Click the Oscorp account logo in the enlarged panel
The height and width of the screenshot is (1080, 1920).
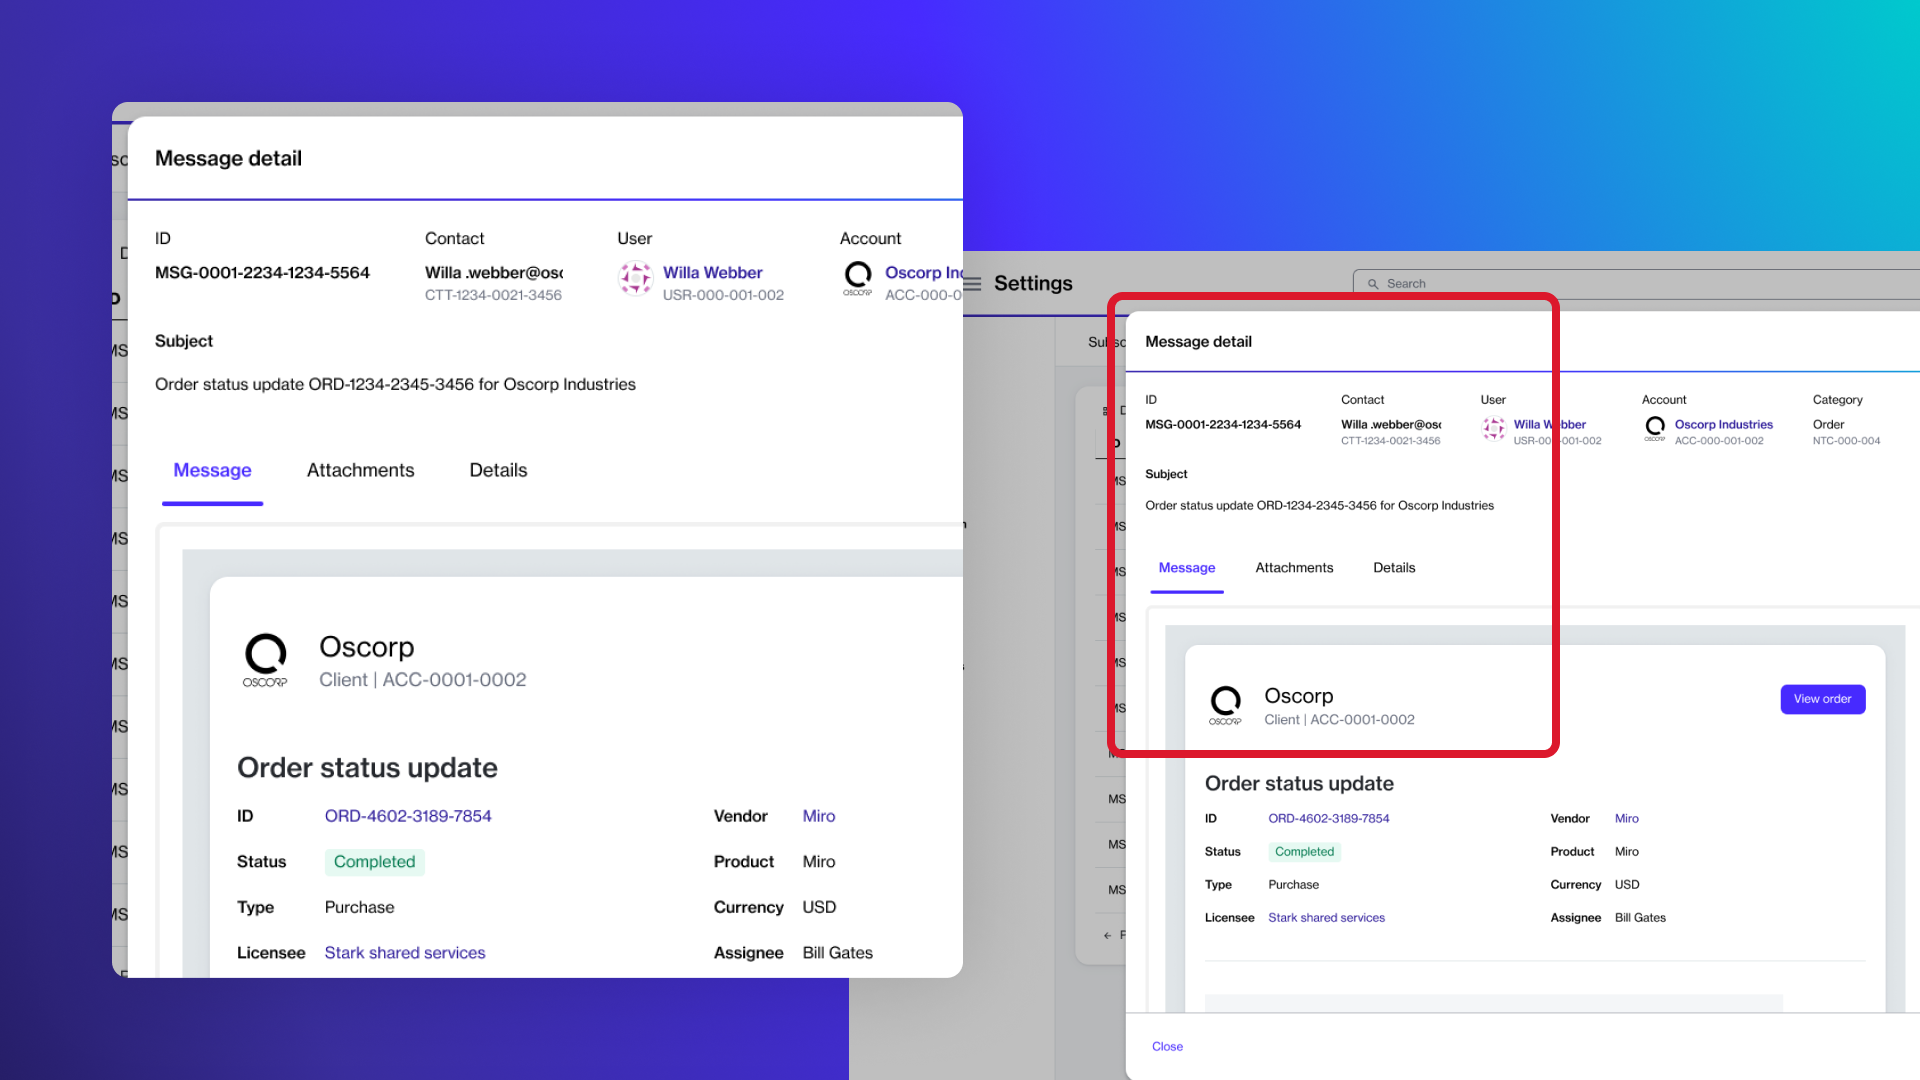coord(858,278)
